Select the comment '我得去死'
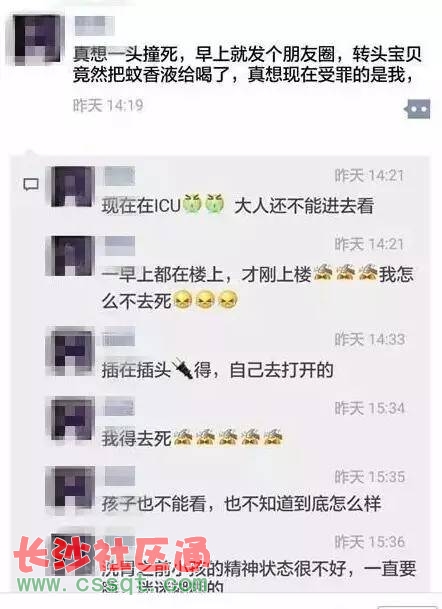This screenshot has width=442, height=609. coord(192,438)
